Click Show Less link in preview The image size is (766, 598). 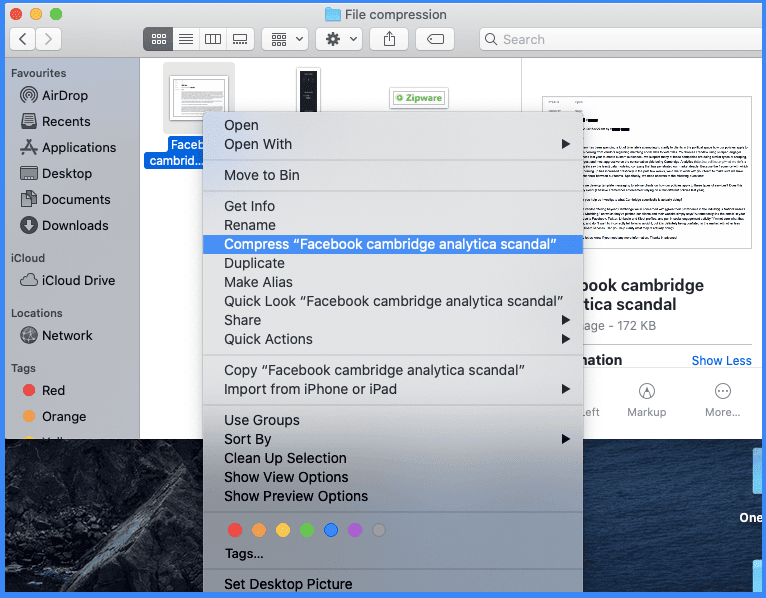coord(721,361)
